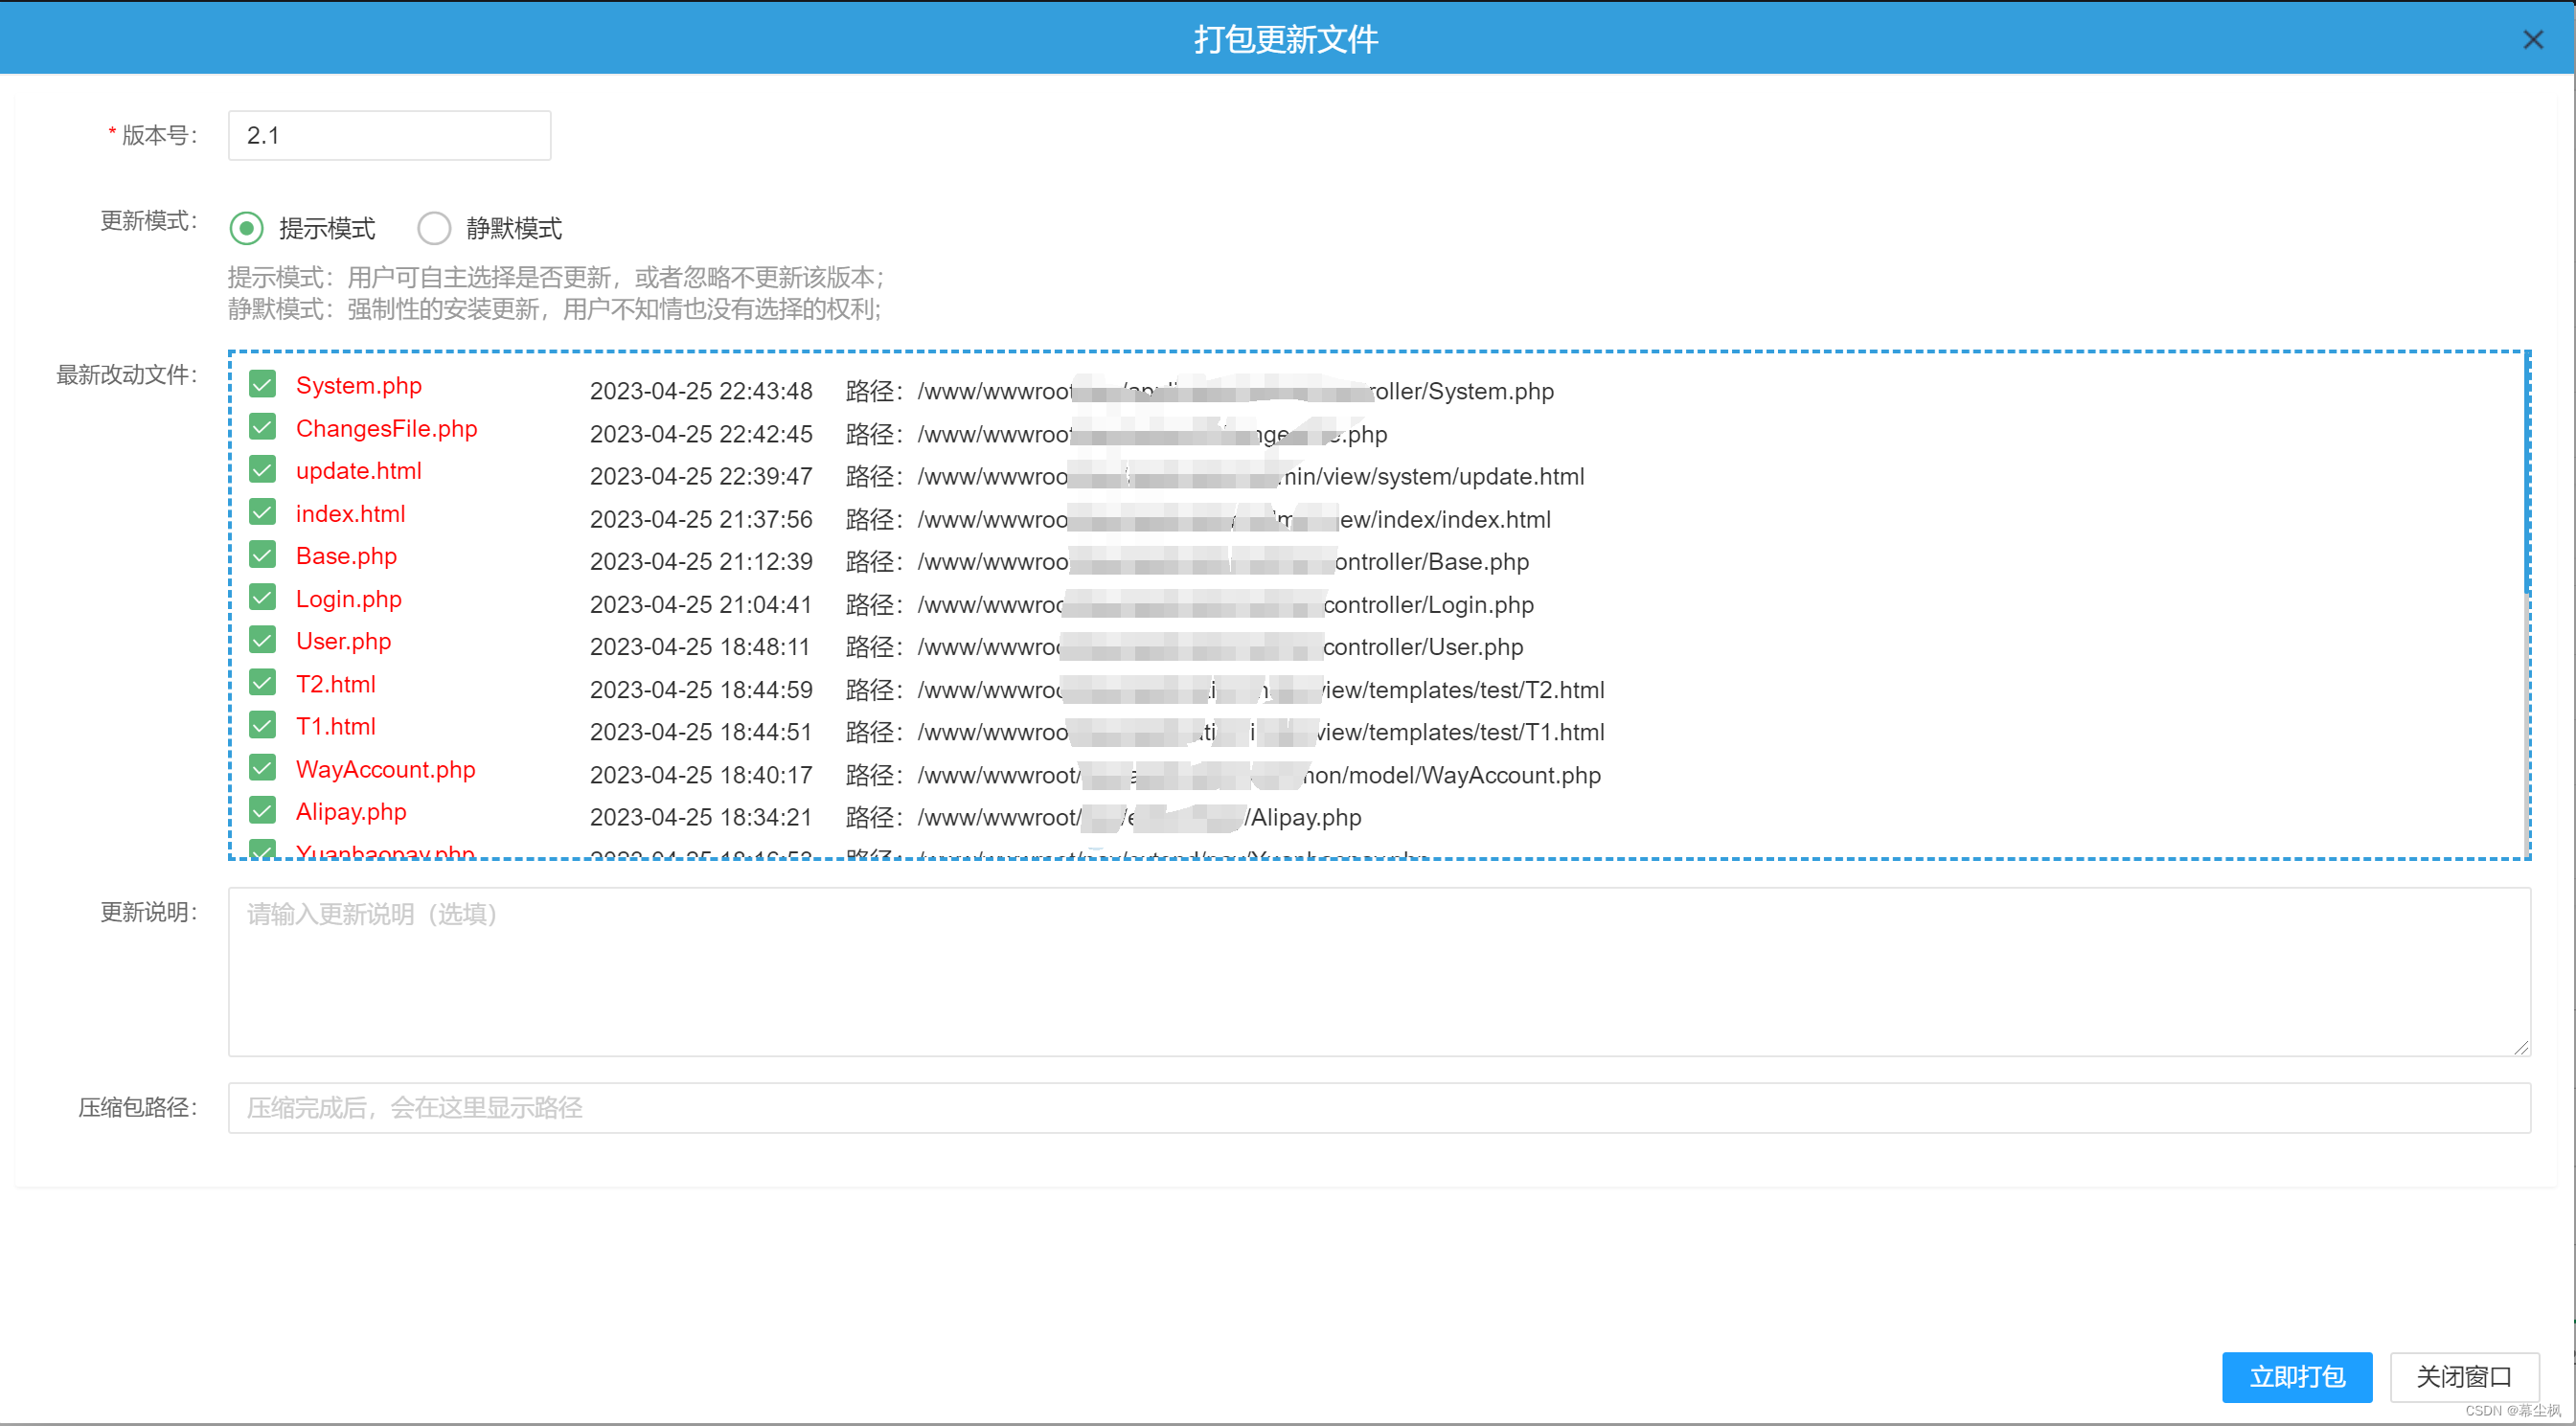
Task: Click timestamp 2023-04-25 21:12:39
Action: (x=701, y=561)
